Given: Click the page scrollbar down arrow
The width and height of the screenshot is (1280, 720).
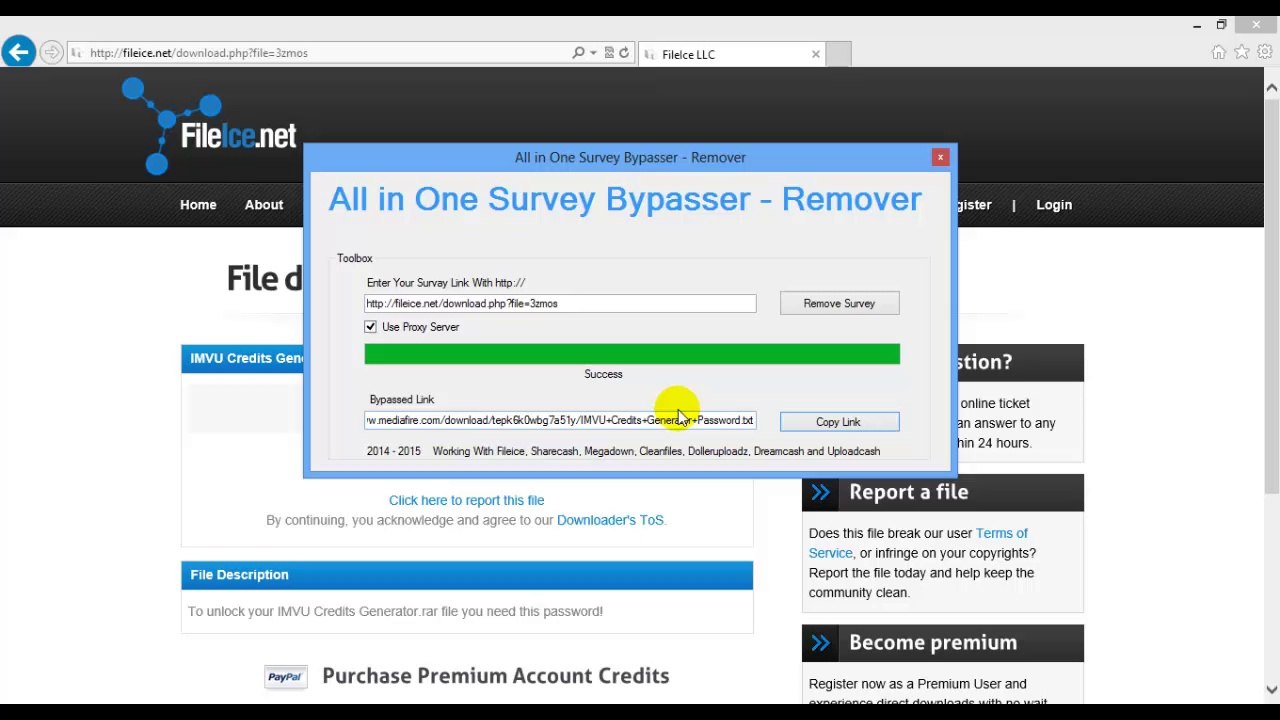Looking at the screenshot, I should (x=1271, y=689).
